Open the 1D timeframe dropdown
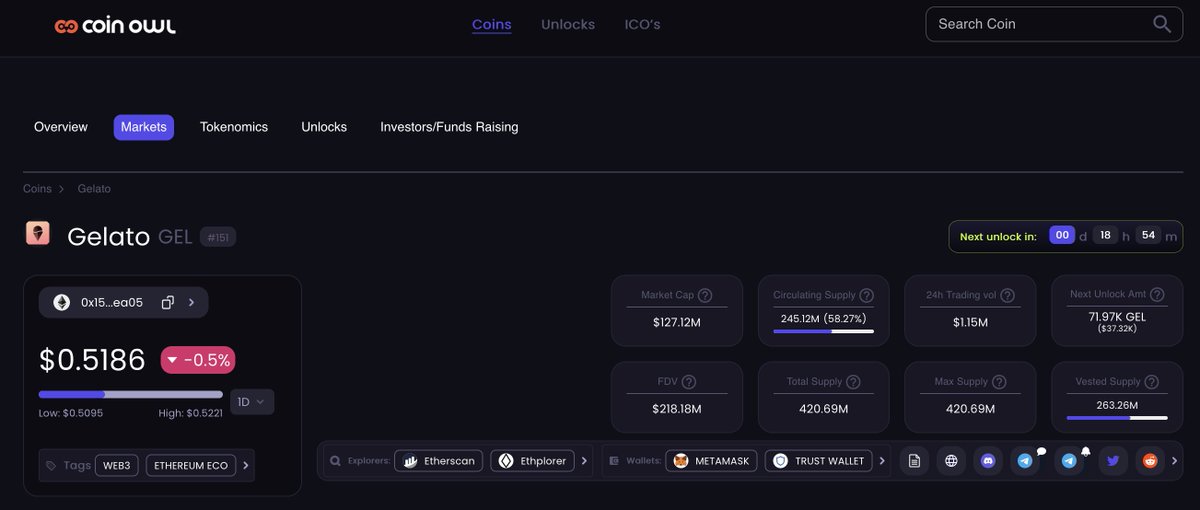1200x510 pixels. pos(251,402)
